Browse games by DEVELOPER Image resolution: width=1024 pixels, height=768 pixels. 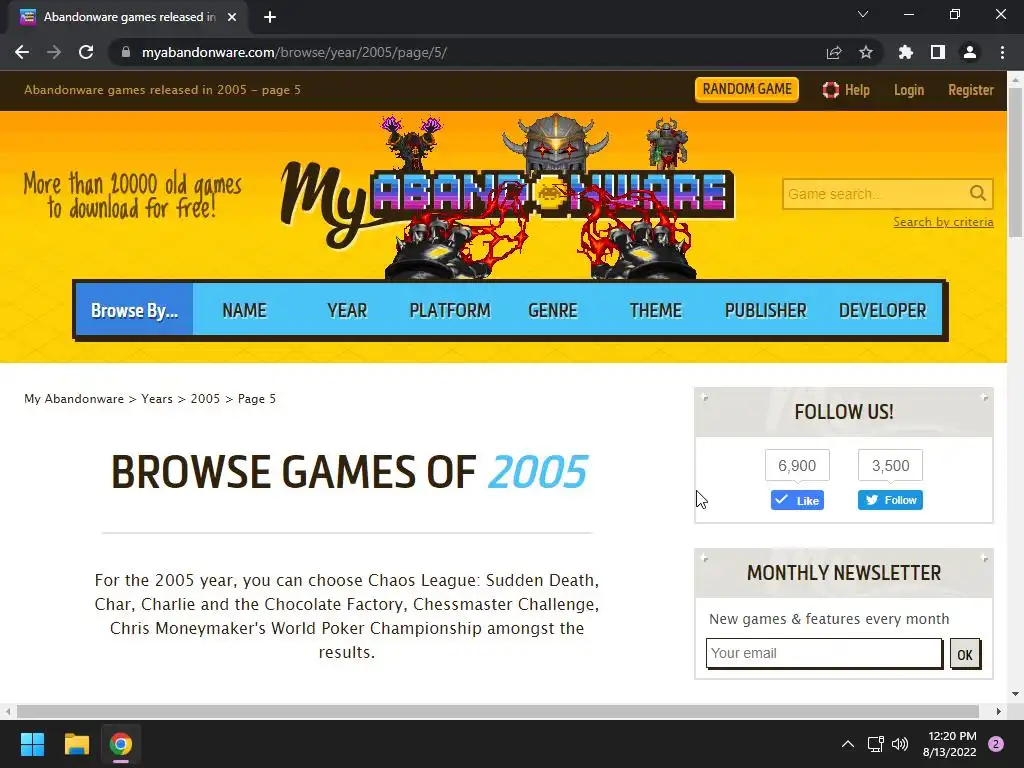pyautogui.click(x=882, y=310)
